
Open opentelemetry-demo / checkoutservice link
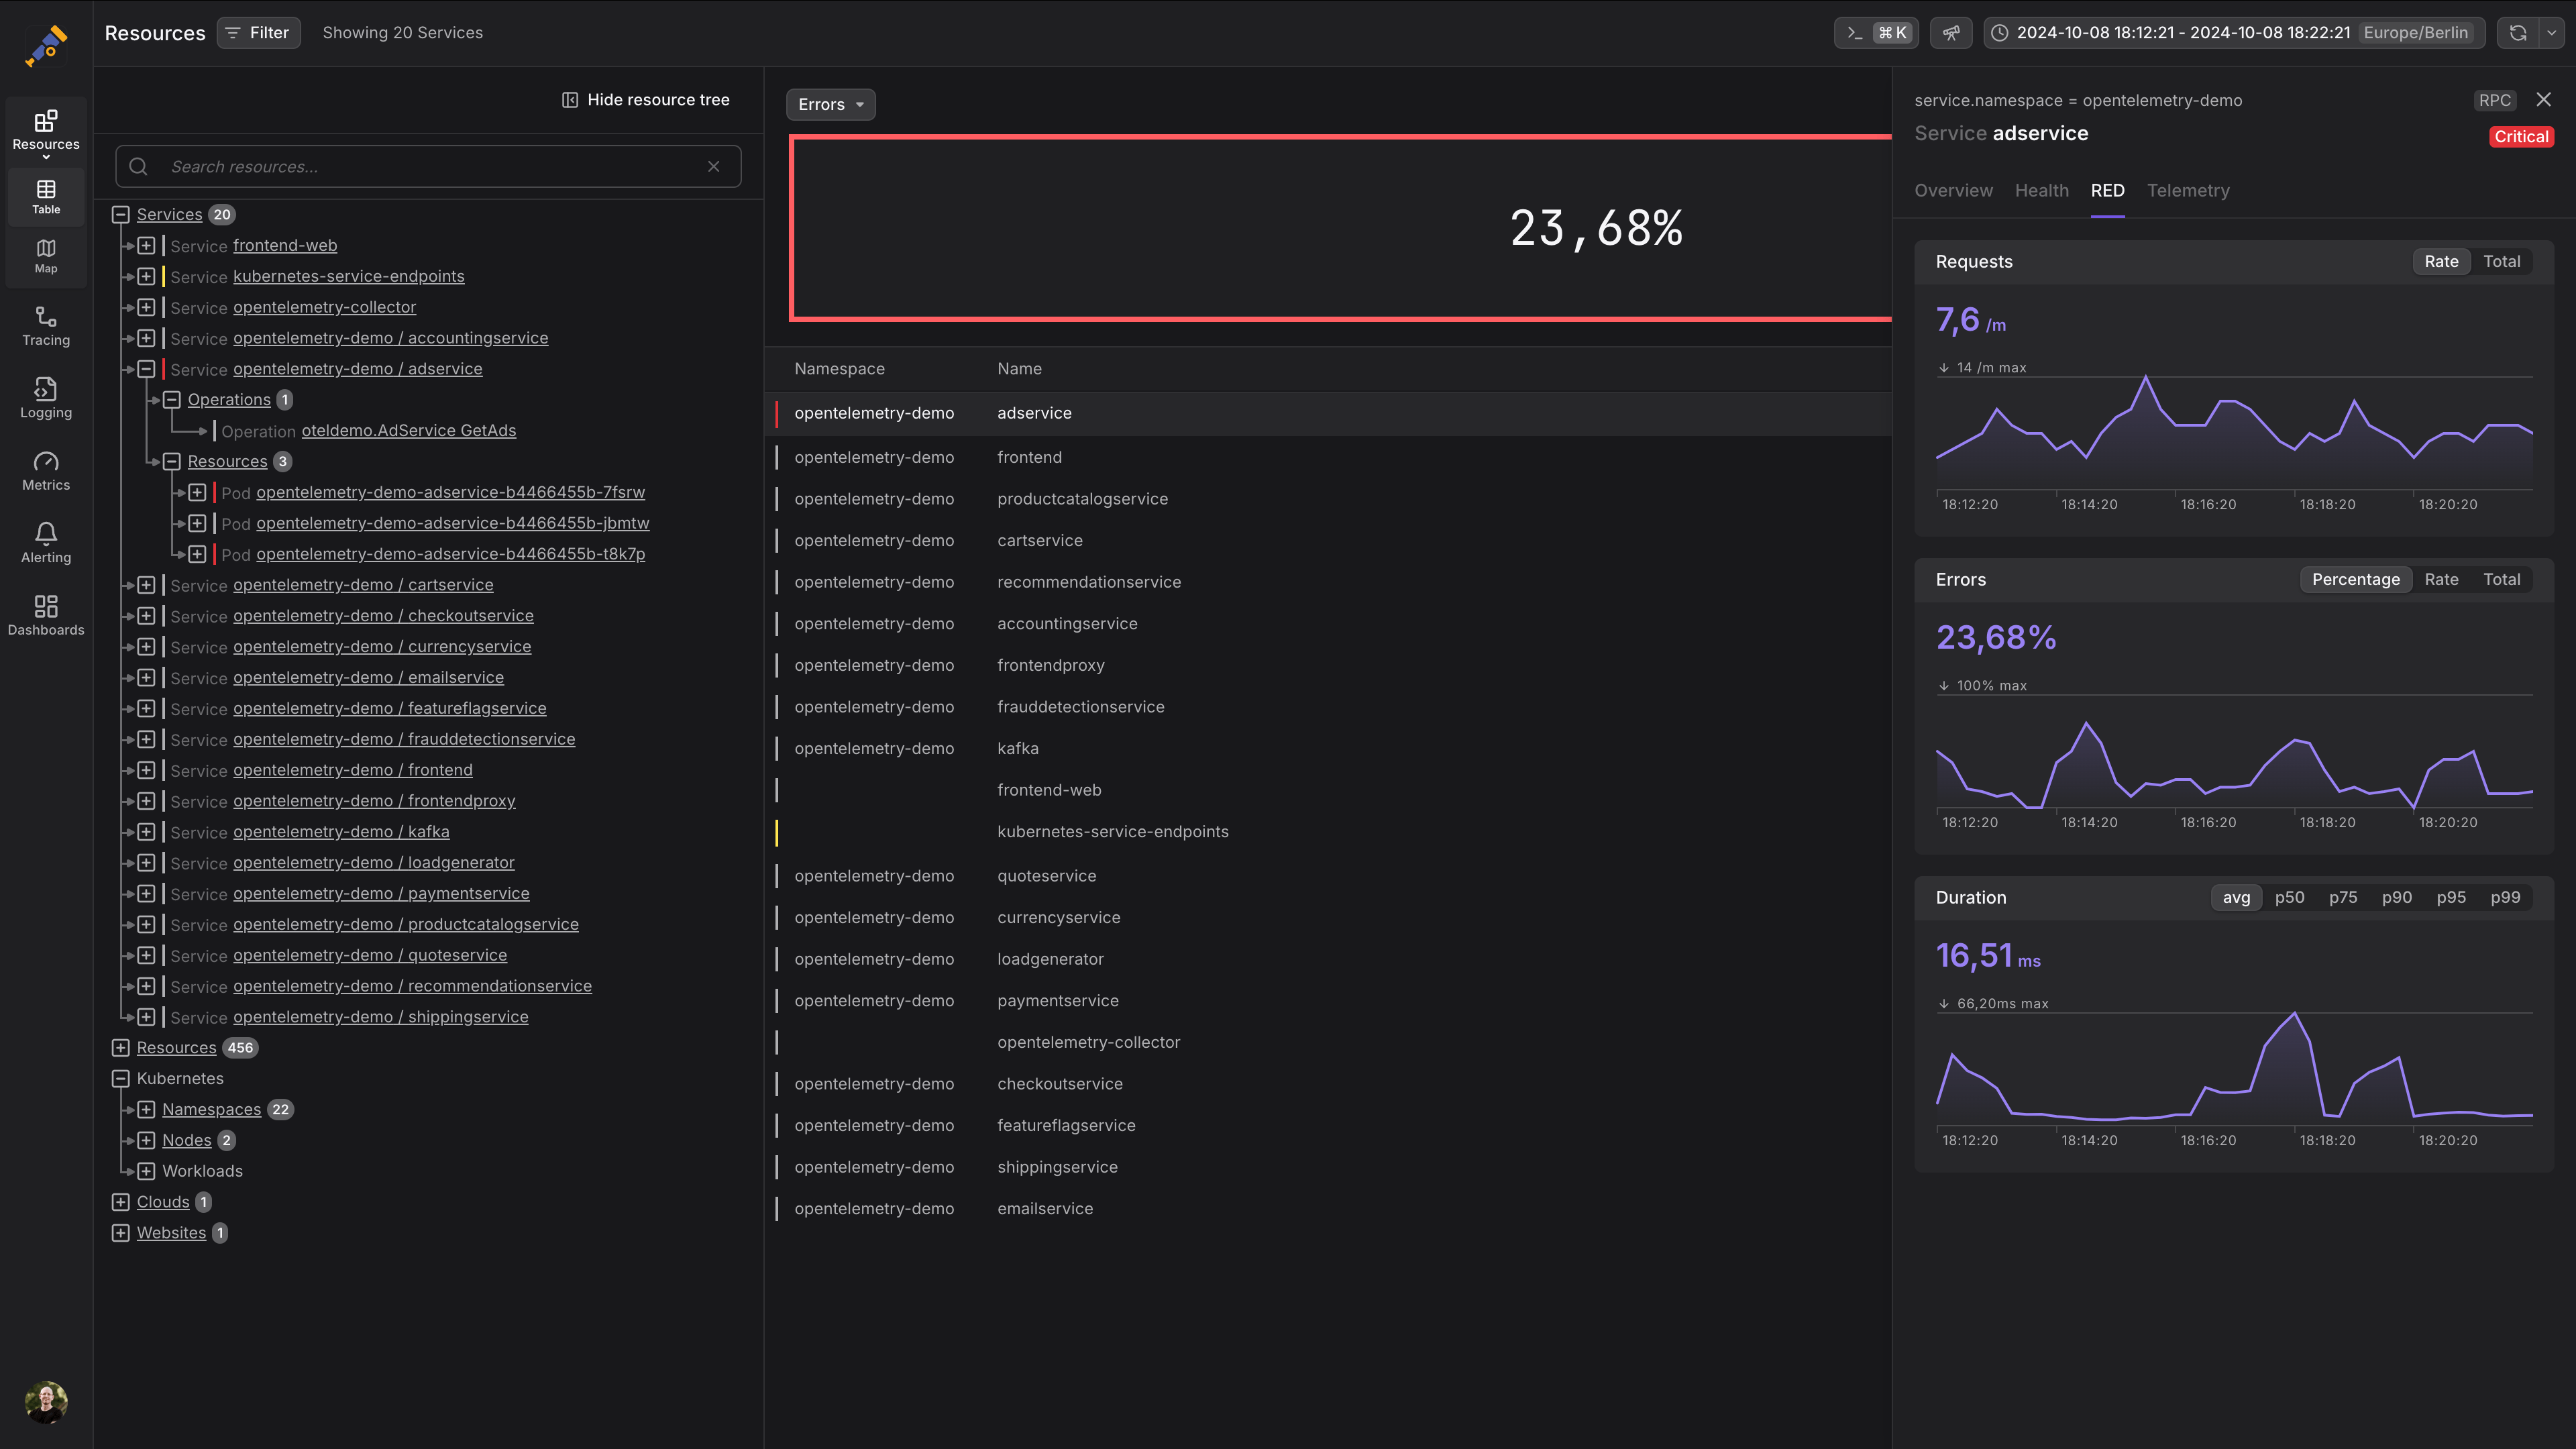click(383, 616)
